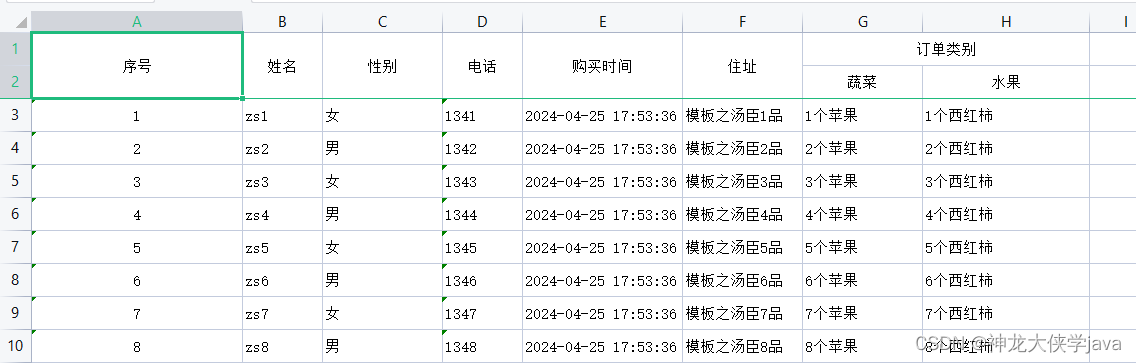Select row 3 header

pyautogui.click(x=16, y=115)
